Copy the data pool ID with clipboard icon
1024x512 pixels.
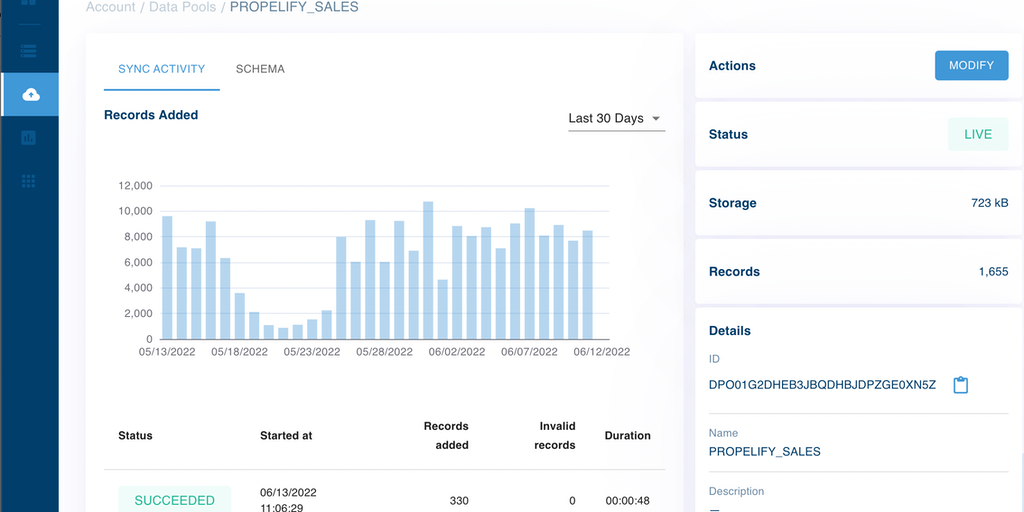point(960,385)
